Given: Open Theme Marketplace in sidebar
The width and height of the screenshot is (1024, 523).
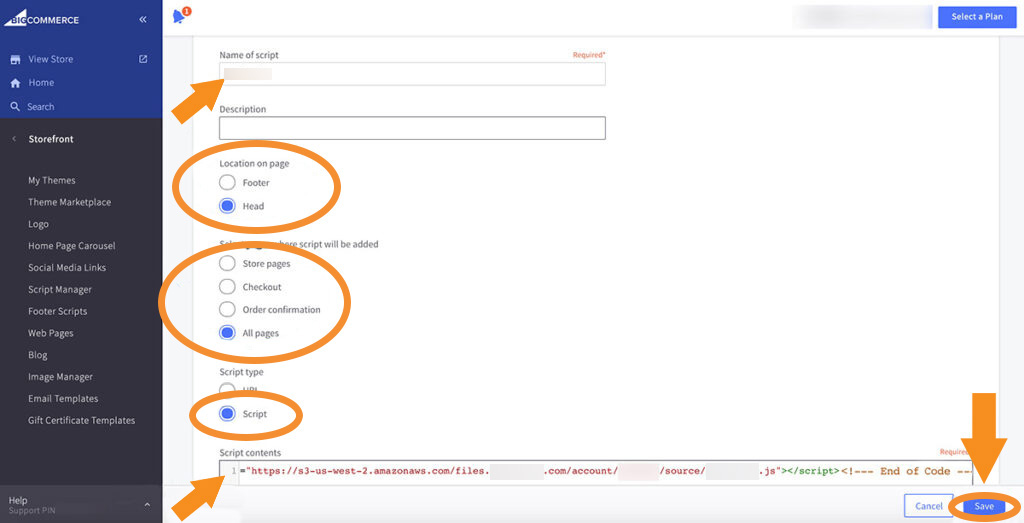Looking at the screenshot, I should pyautogui.click(x=69, y=202).
